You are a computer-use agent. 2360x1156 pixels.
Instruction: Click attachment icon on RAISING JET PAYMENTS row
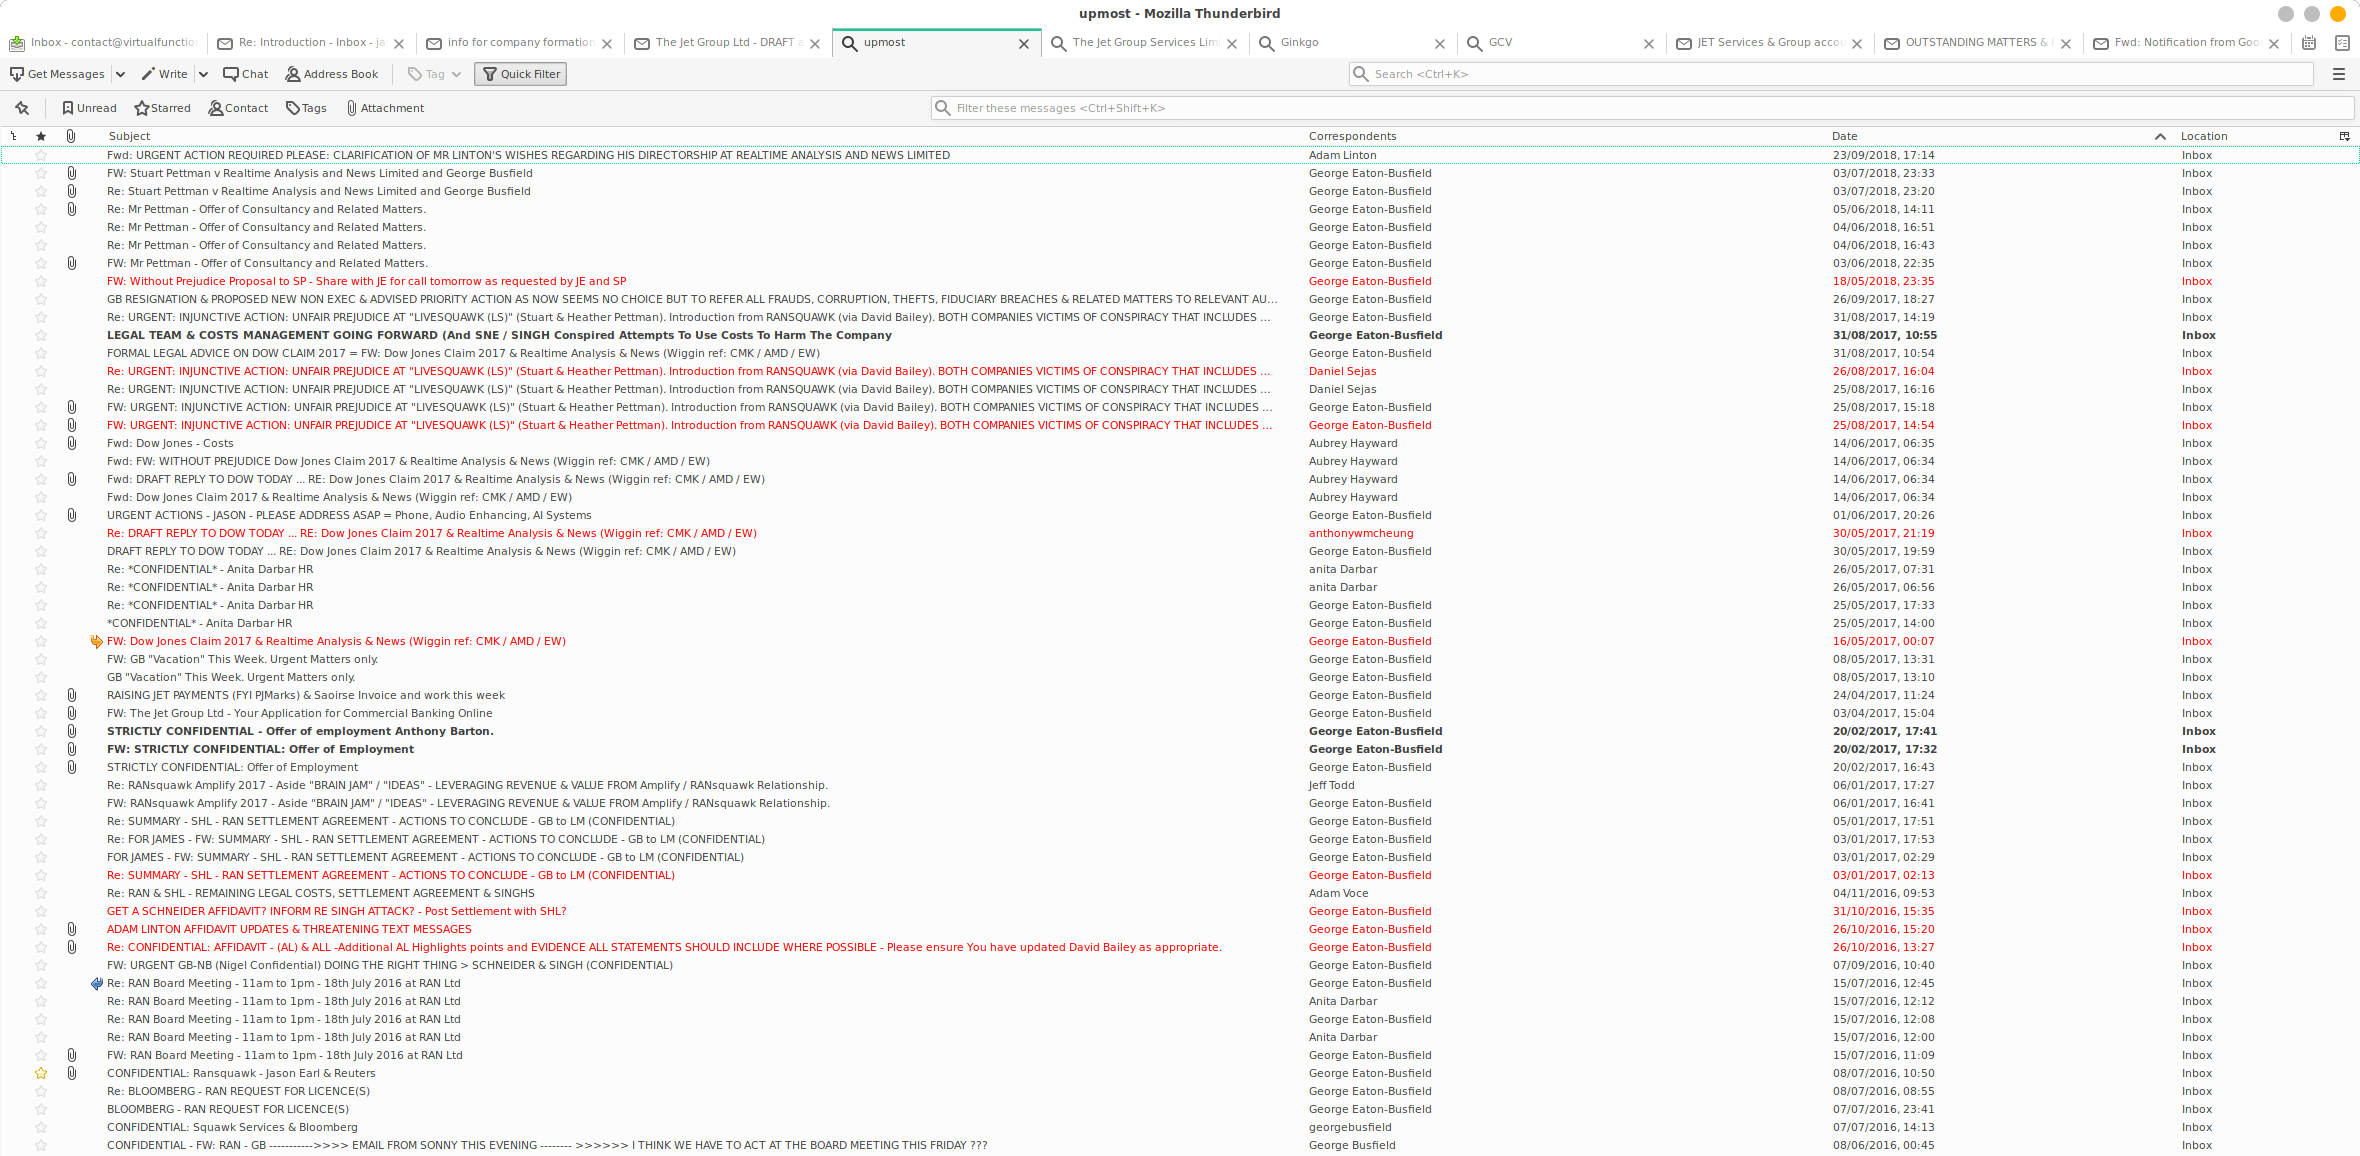(x=72, y=695)
